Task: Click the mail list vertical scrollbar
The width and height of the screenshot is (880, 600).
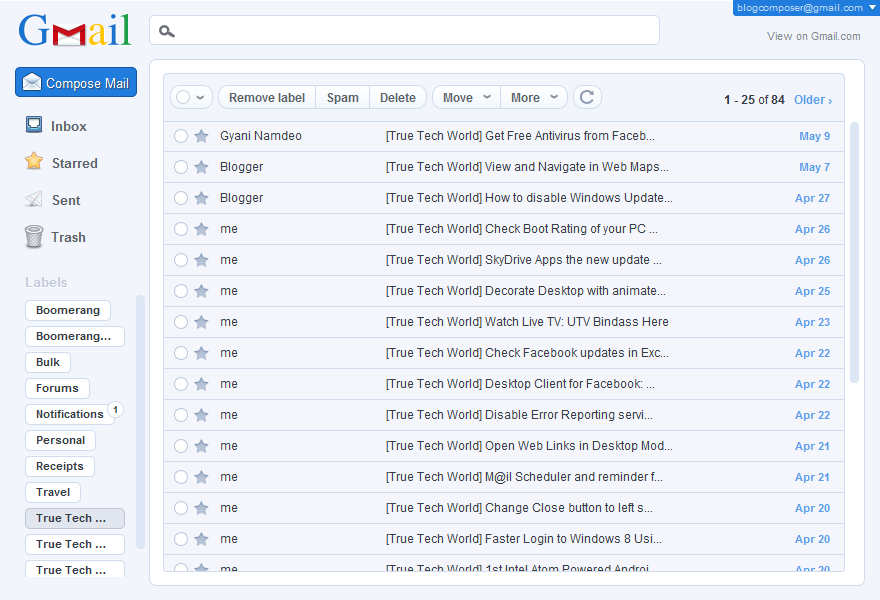Action: point(854,252)
